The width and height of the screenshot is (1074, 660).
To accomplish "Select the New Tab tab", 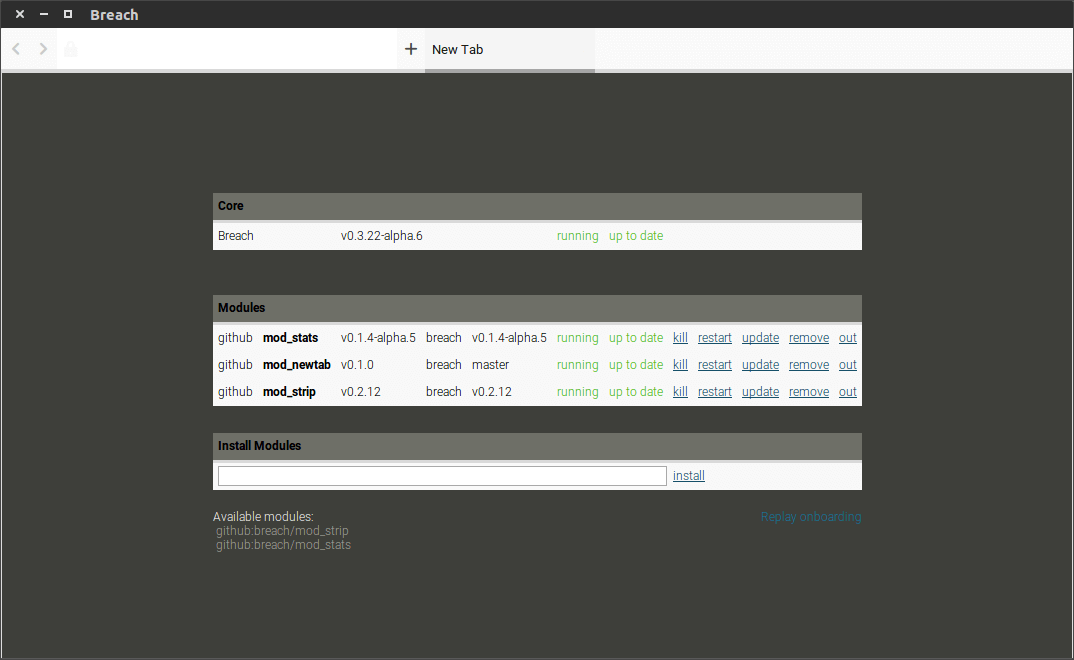I will click(510, 49).
